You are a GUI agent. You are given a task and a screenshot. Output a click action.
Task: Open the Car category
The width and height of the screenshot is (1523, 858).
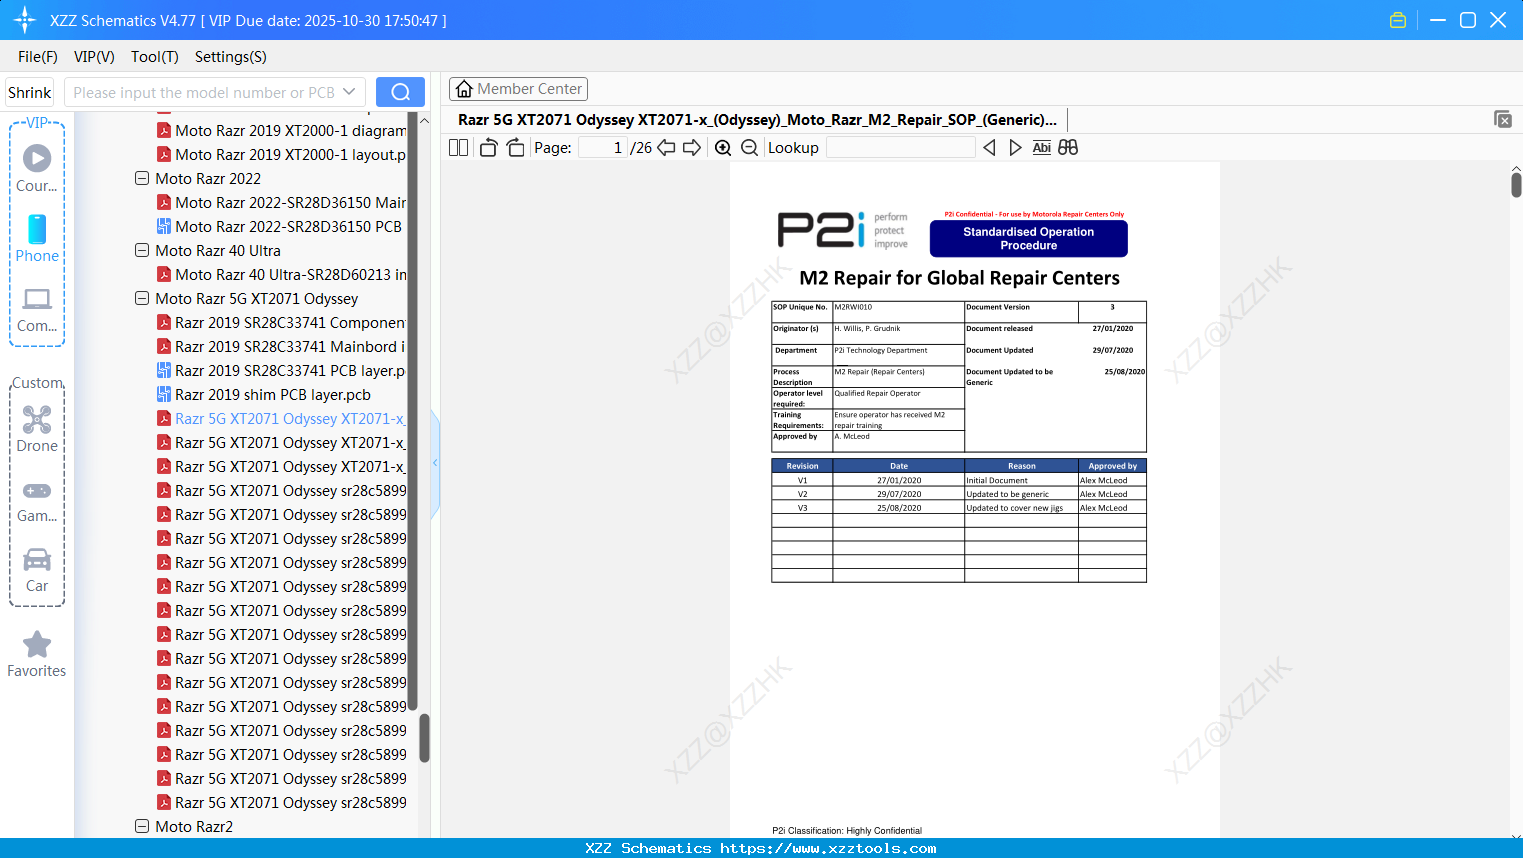(37, 570)
